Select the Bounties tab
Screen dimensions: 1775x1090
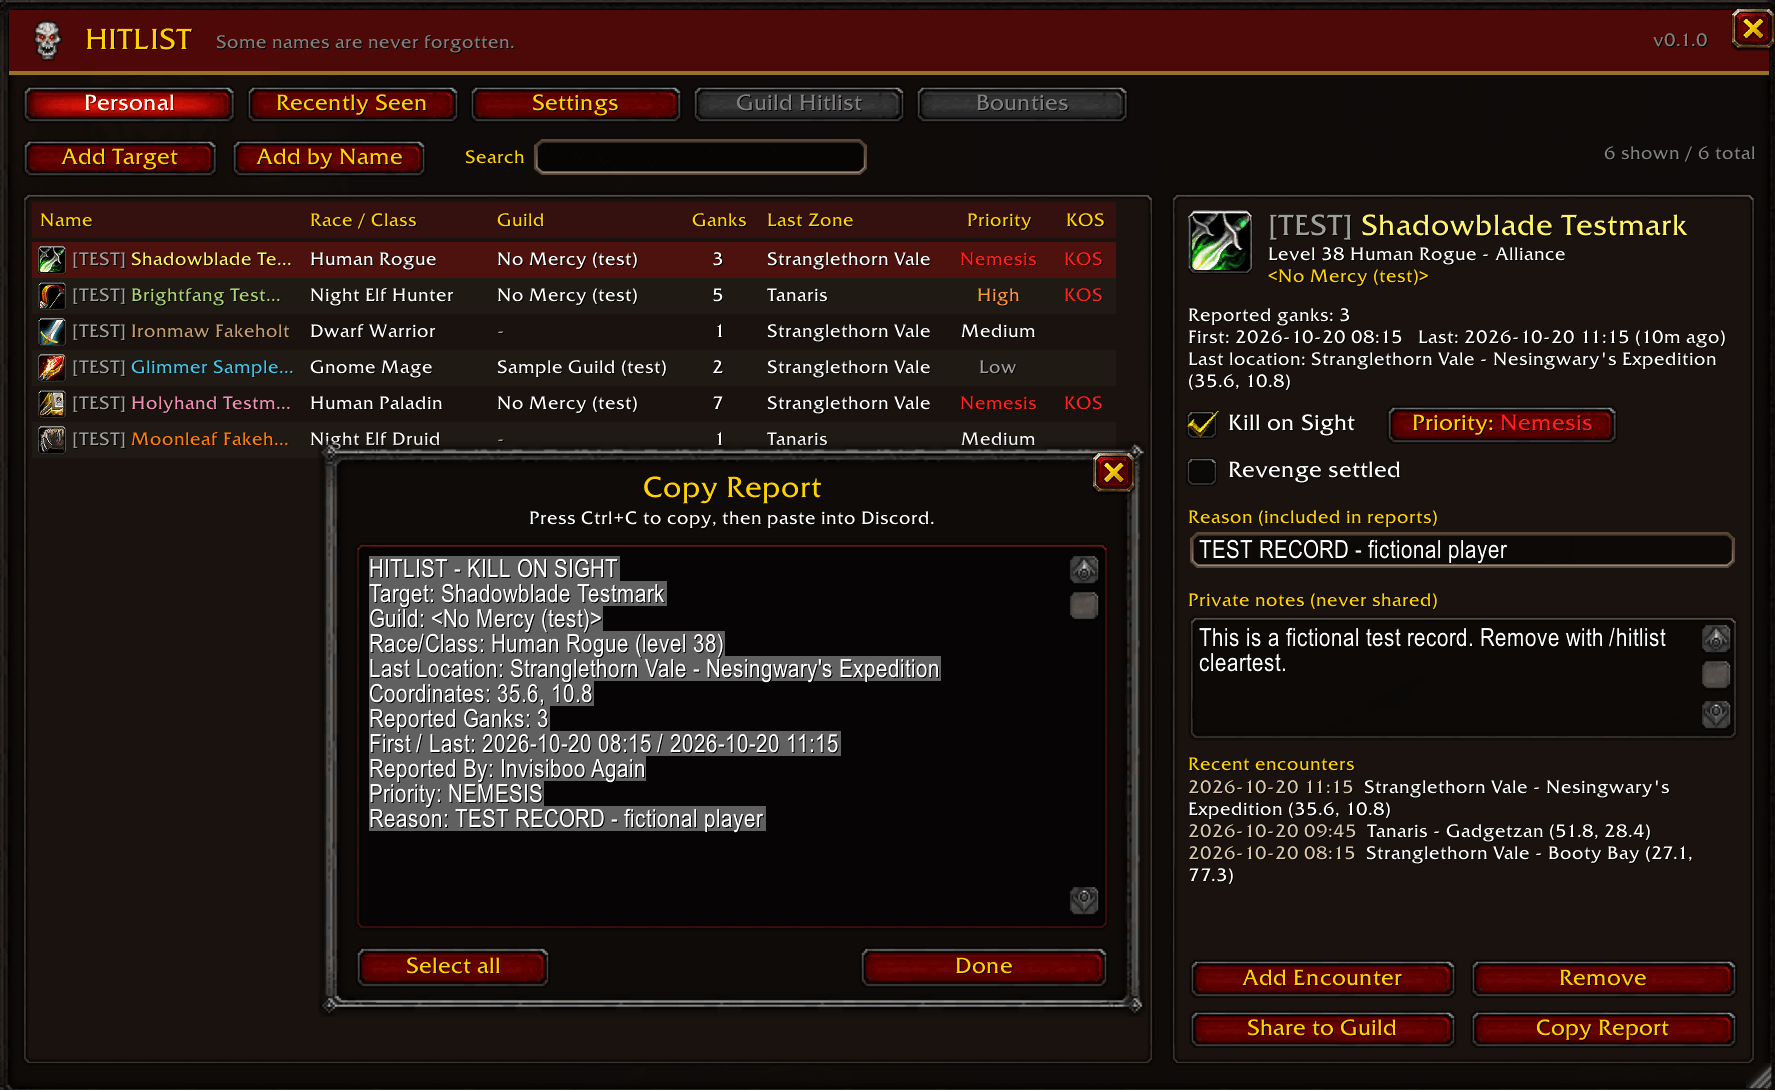(x=1021, y=103)
